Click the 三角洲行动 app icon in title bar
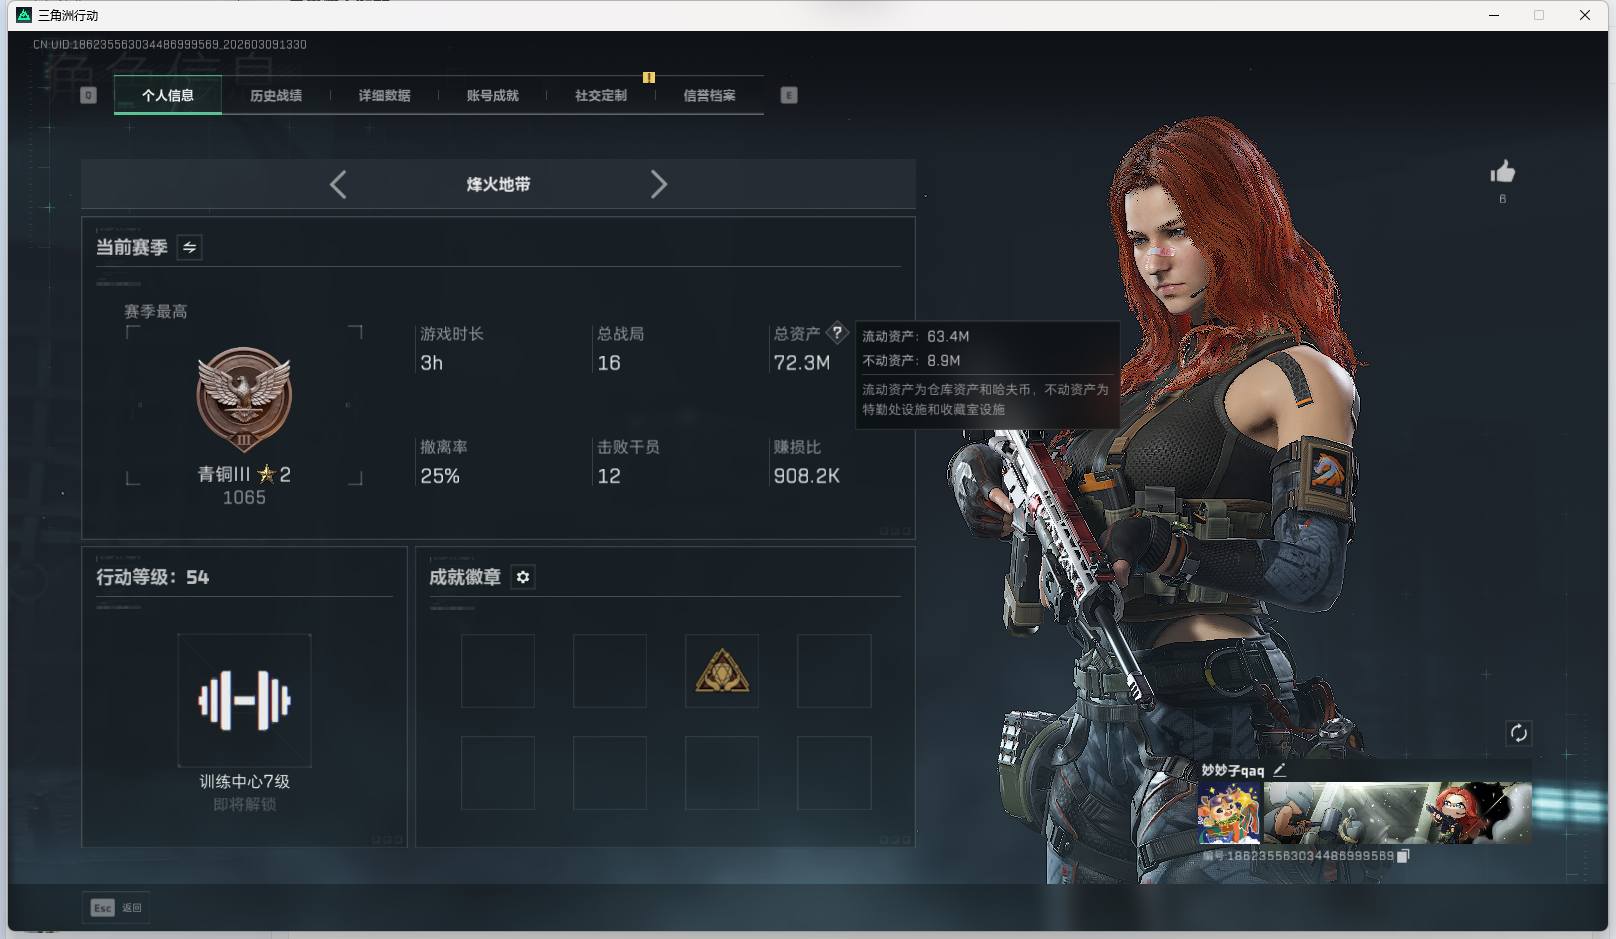This screenshot has width=1616, height=939. pyautogui.click(x=24, y=15)
